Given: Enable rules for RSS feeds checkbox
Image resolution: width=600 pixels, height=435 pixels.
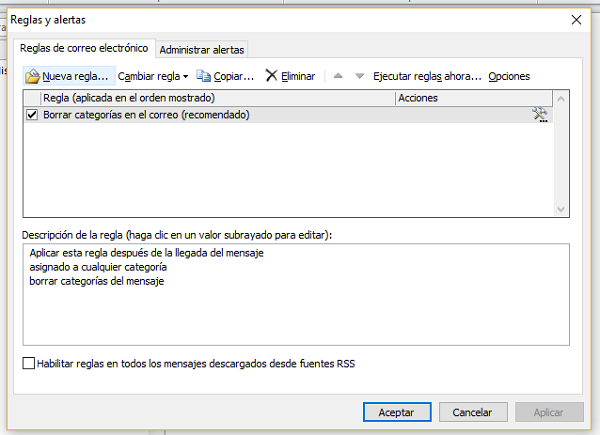Looking at the screenshot, I should coord(29,363).
